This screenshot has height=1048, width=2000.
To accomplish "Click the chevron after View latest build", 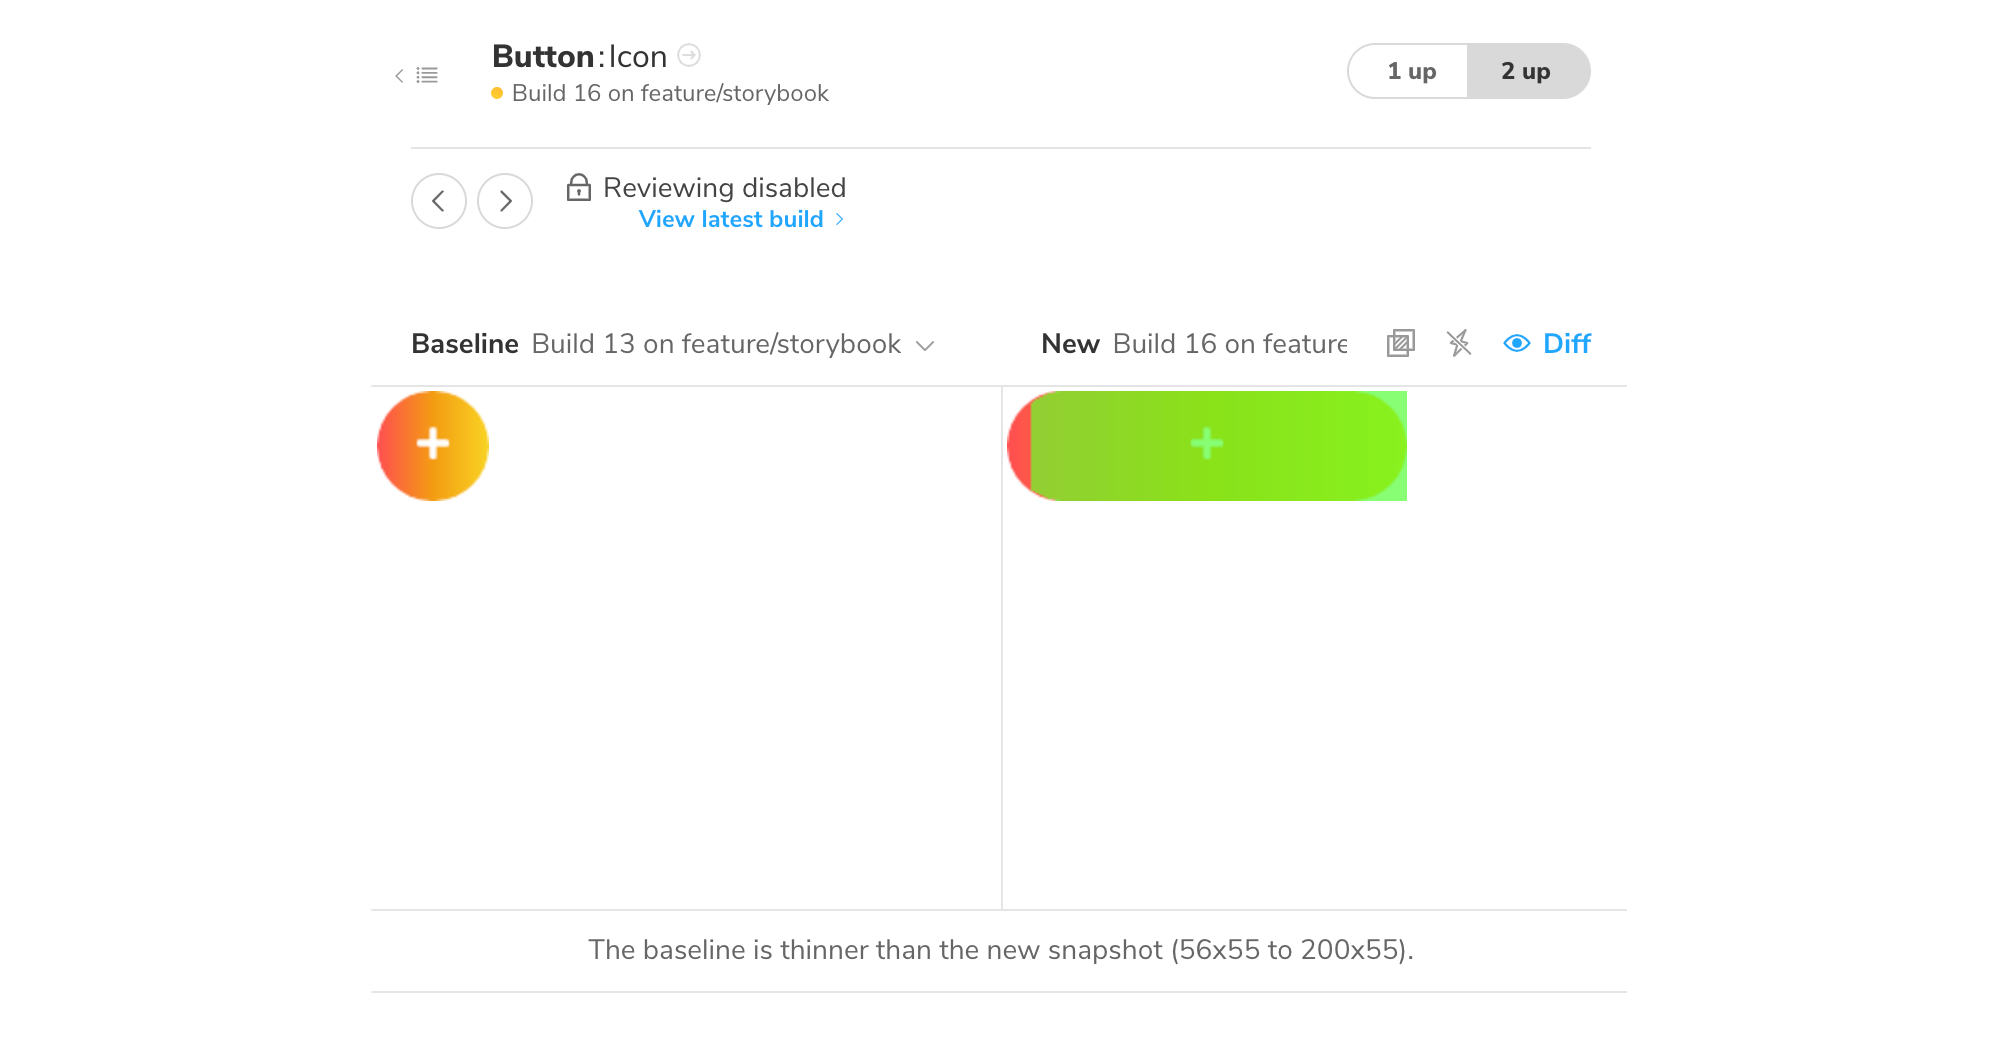I will pos(838,219).
